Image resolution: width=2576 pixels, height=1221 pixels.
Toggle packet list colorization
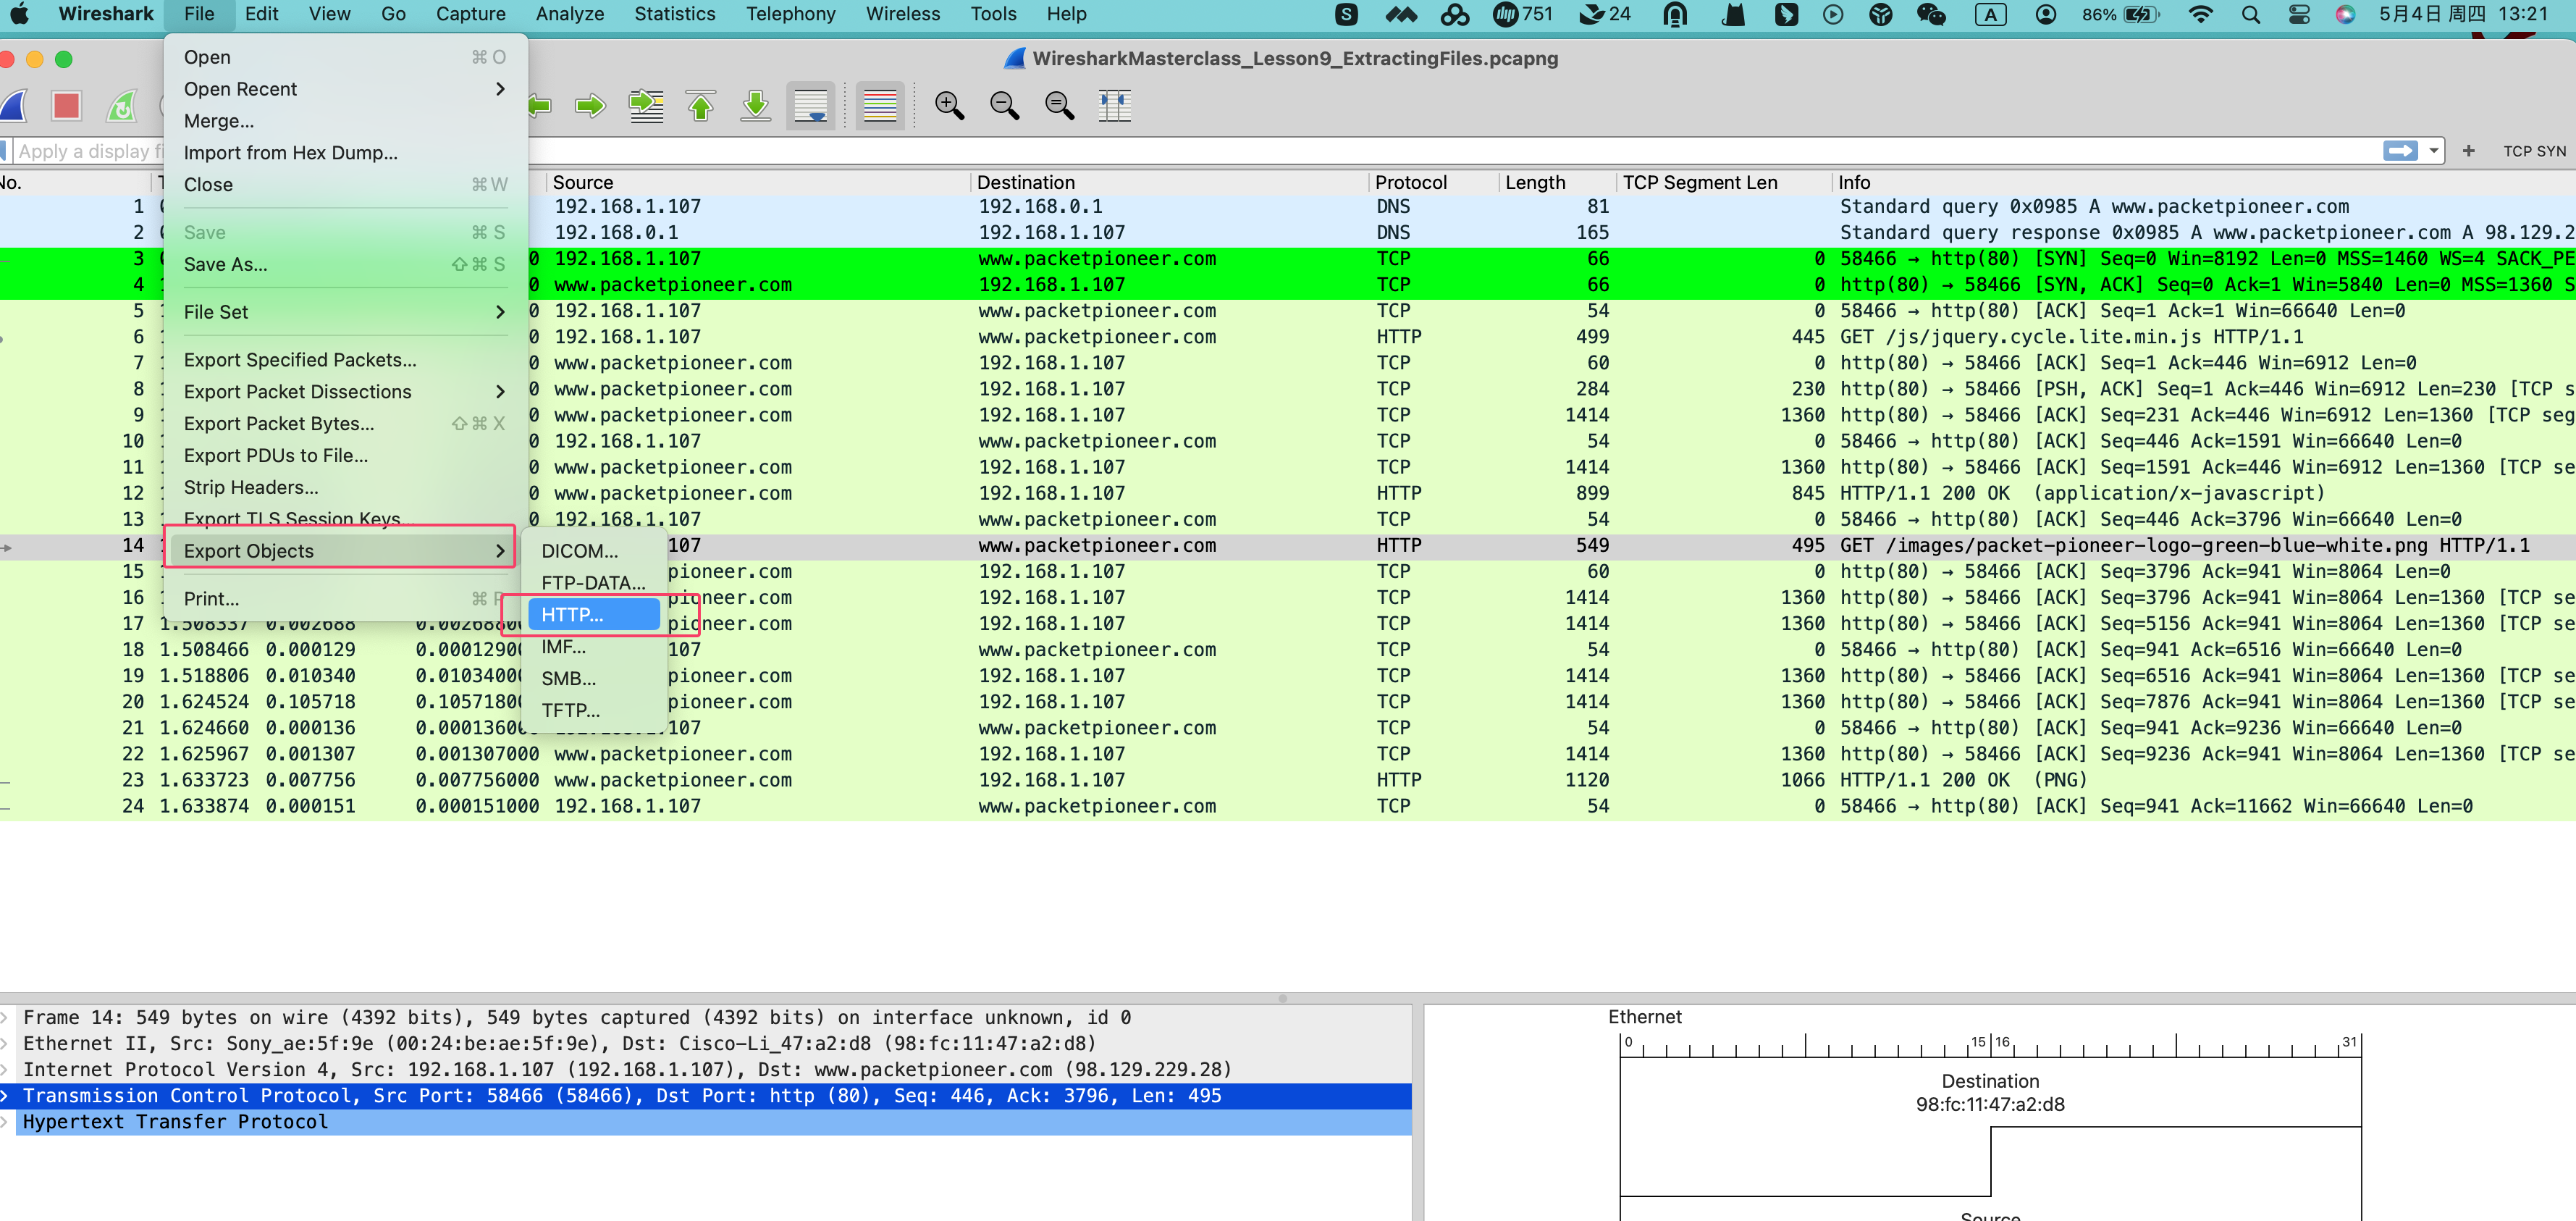(x=879, y=105)
